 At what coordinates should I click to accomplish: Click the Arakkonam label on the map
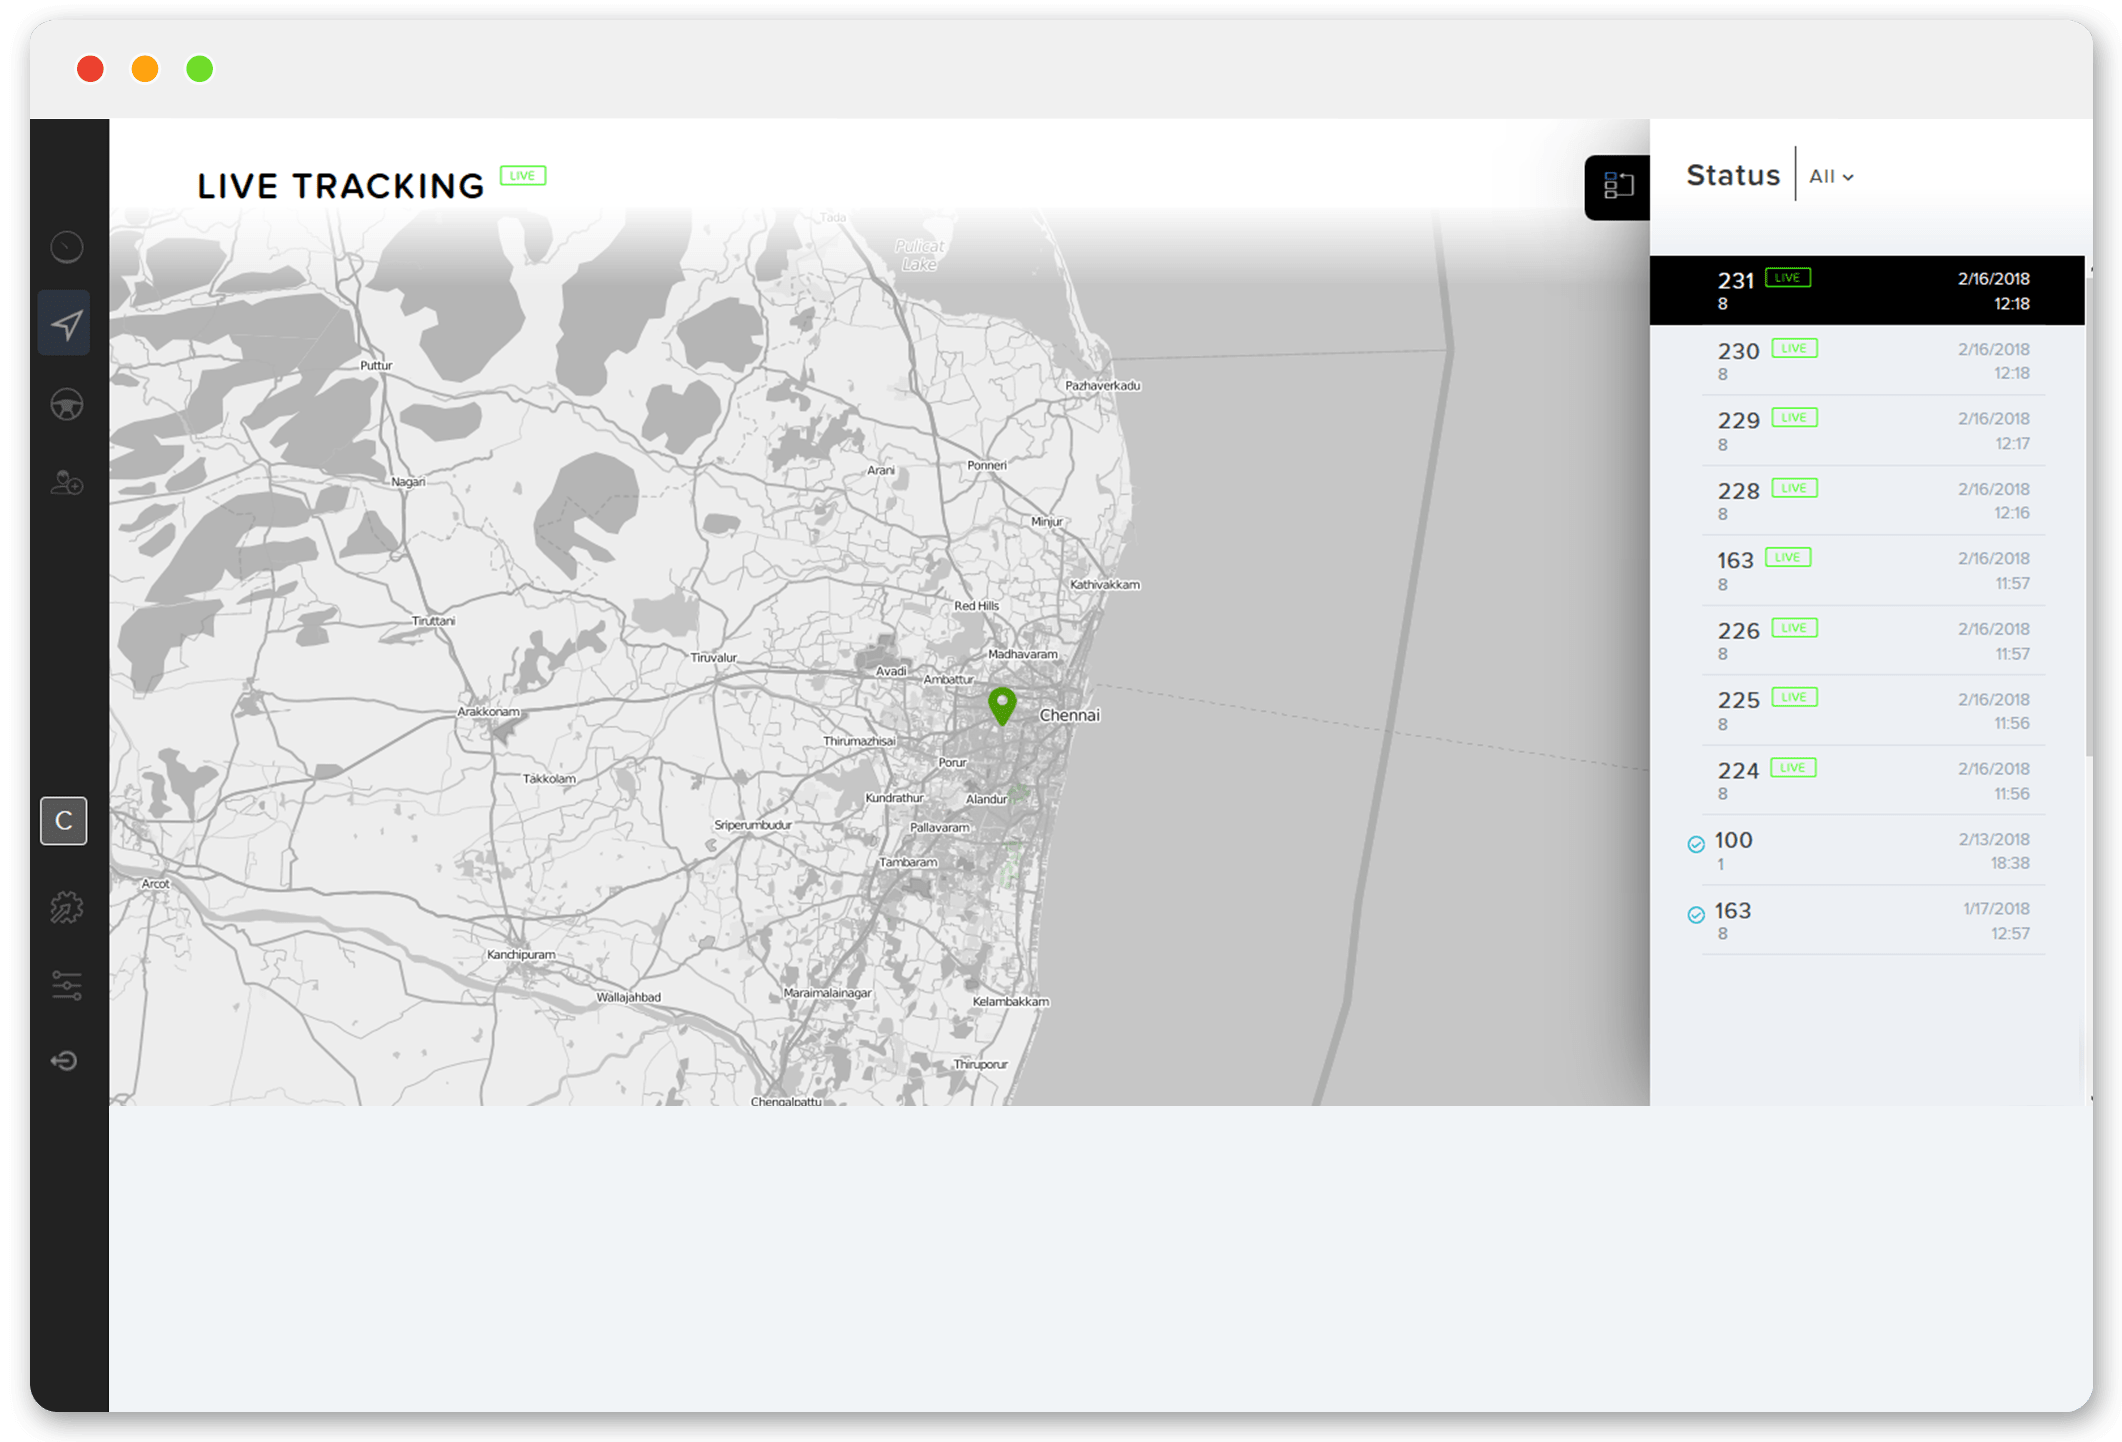tap(489, 712)
